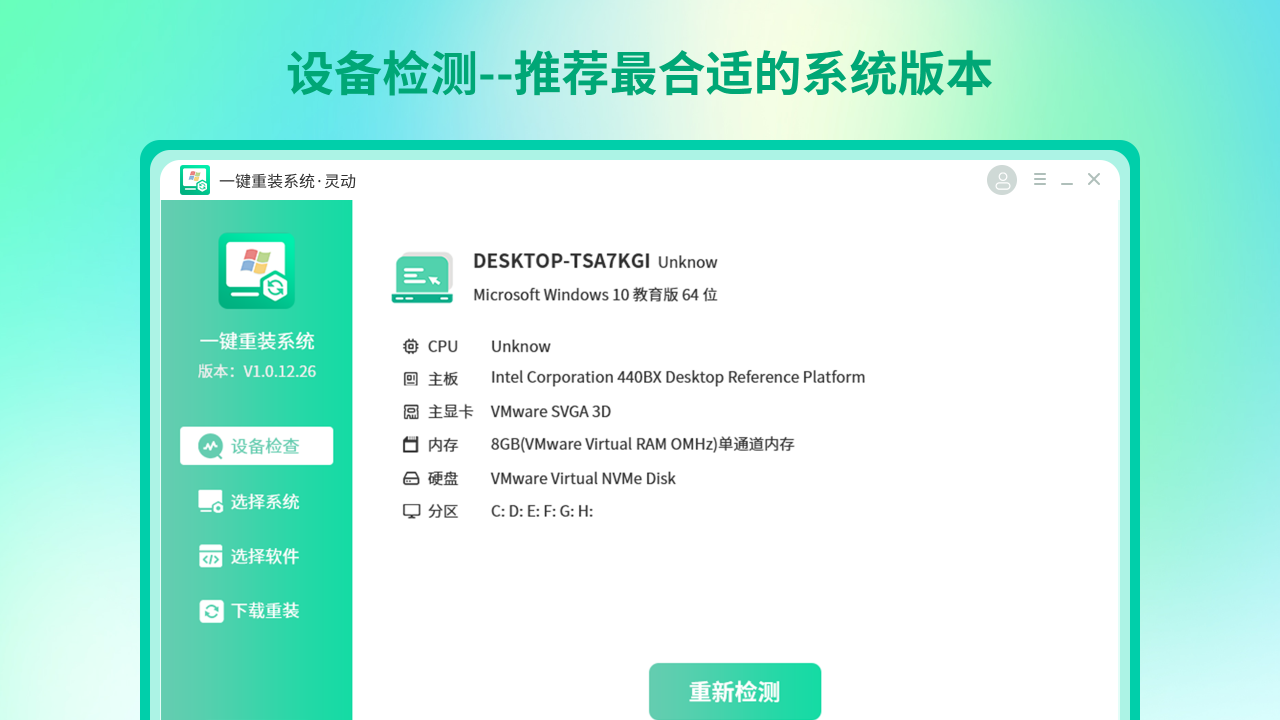Click the CPU gear icon
The height and width of the screenshot is (720, 1280).
411,346
